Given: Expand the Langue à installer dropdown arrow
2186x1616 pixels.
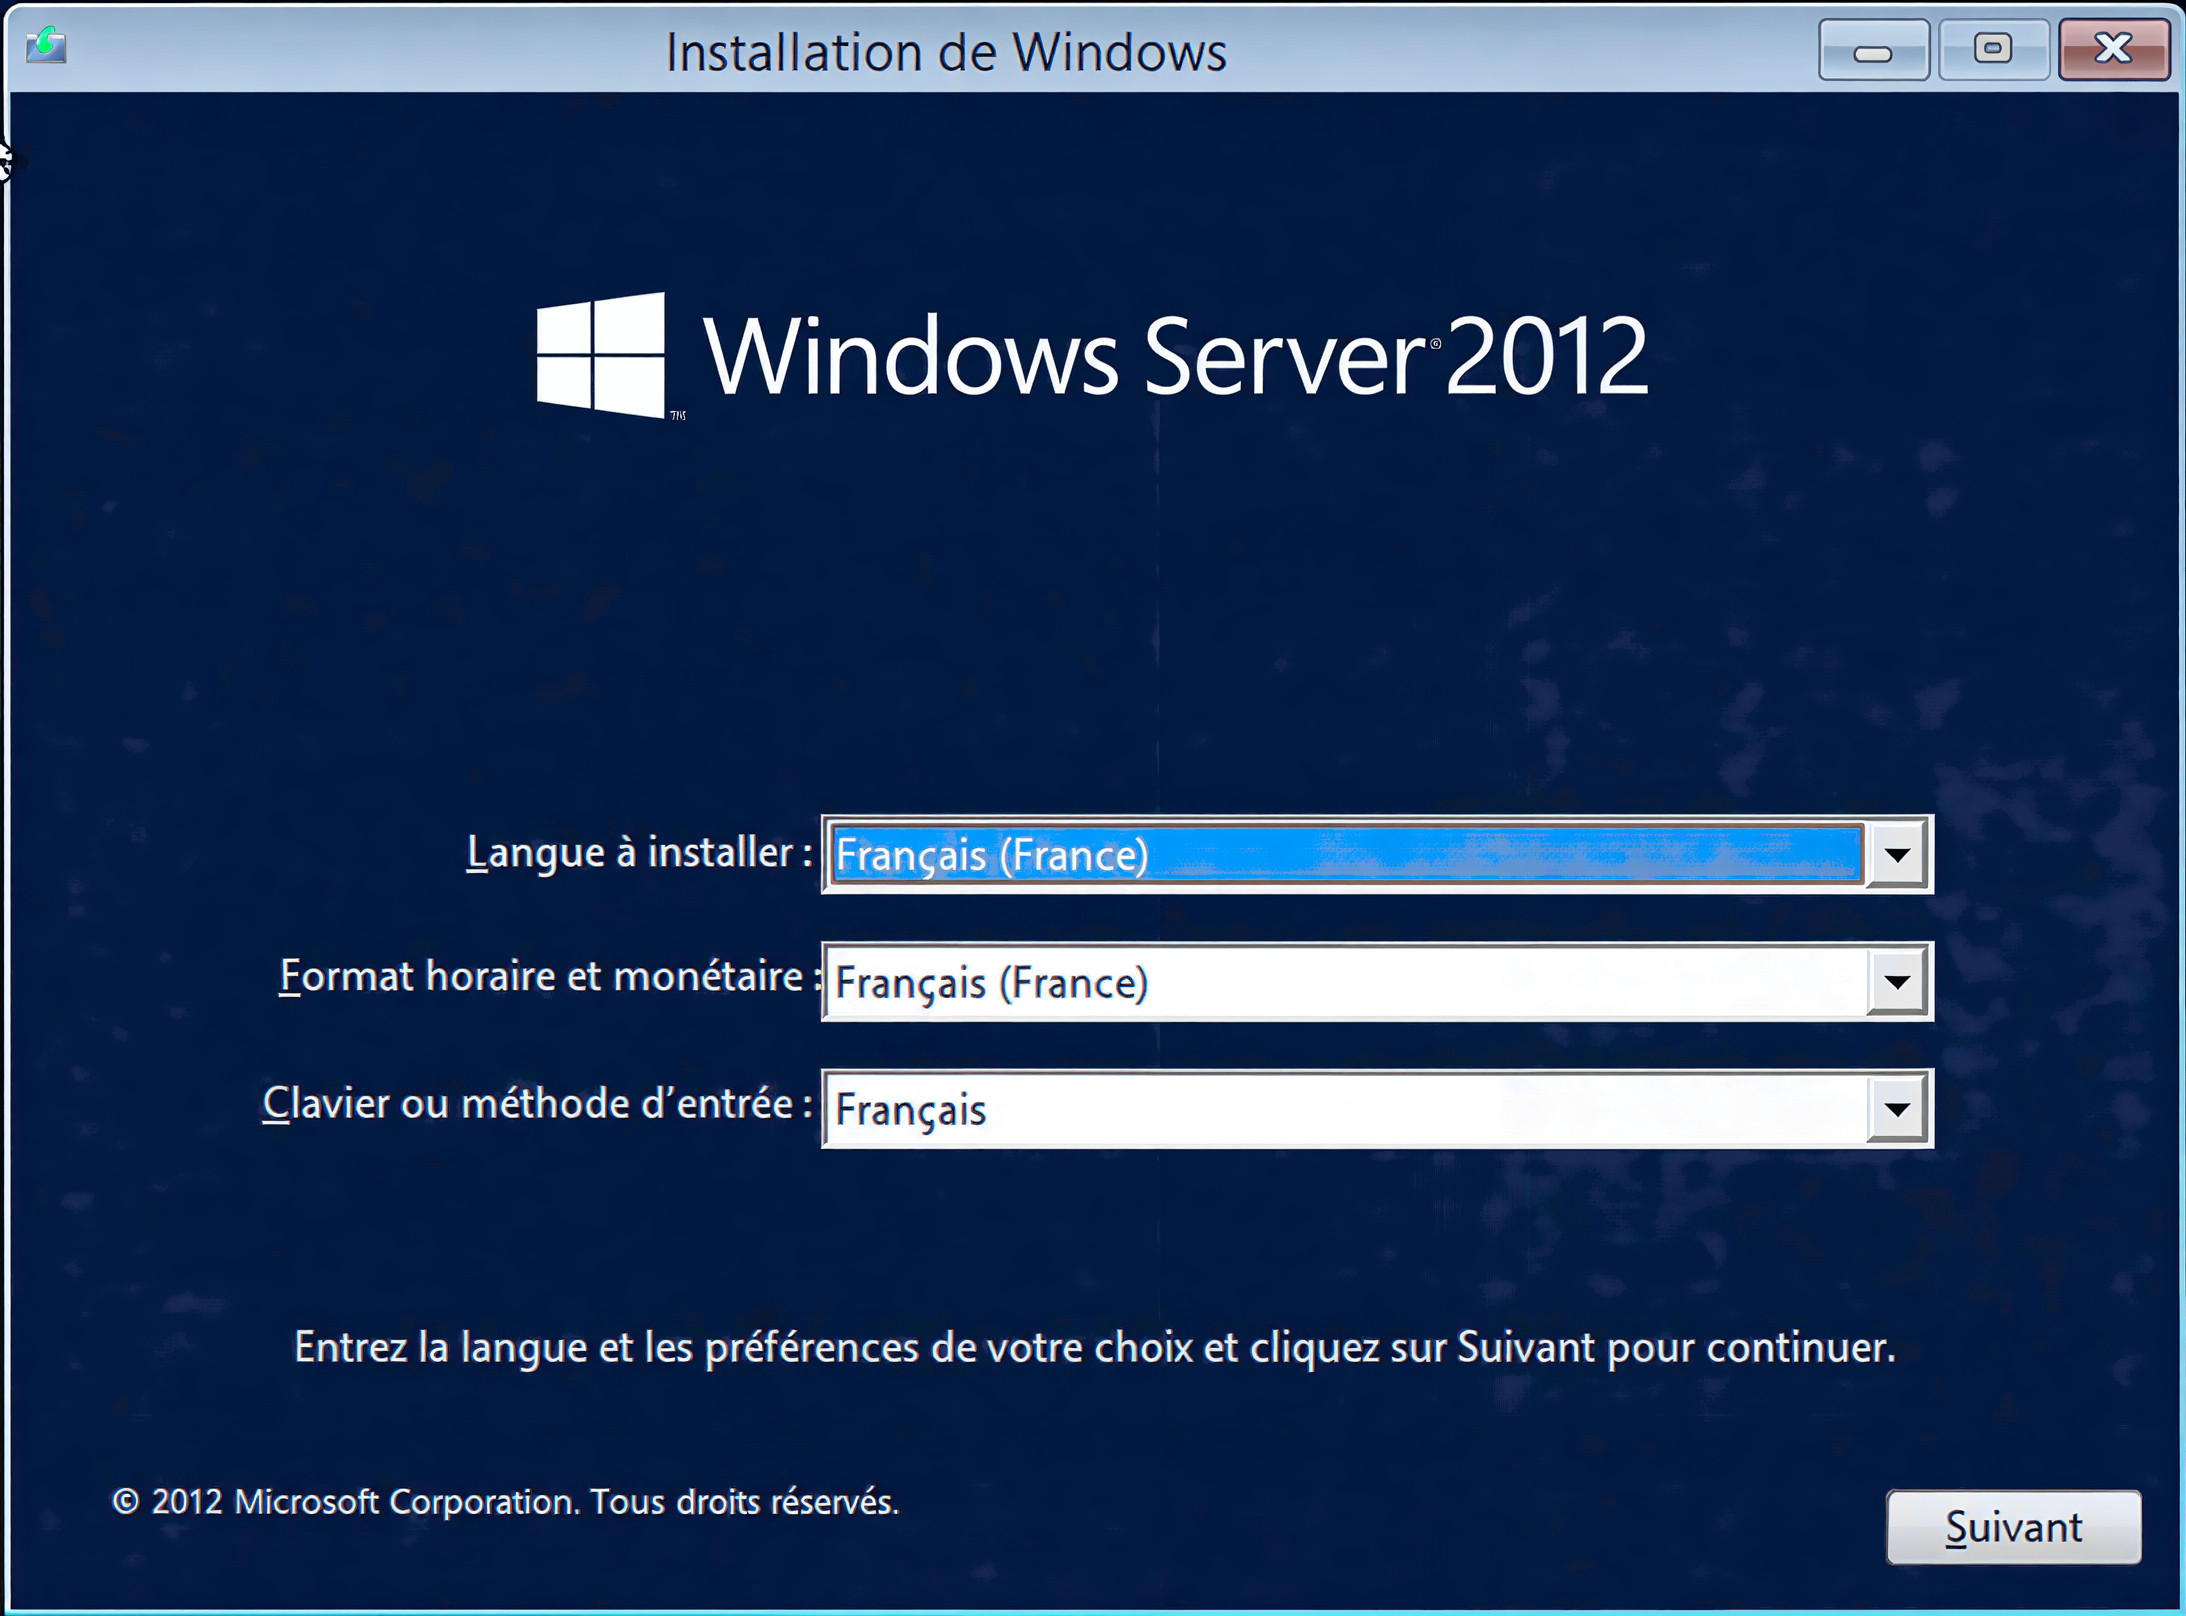Looking at the screenshot, I should [x=1897, y=855].
